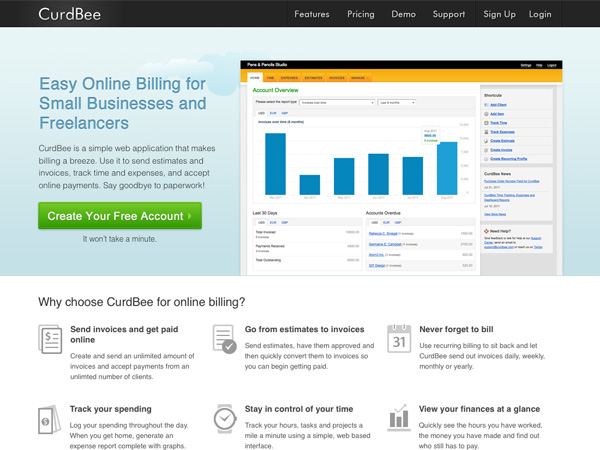This screenshot has width=600, height=450.
Task: Click the bar graph icon for finances
Action: [x=399, y=417]
